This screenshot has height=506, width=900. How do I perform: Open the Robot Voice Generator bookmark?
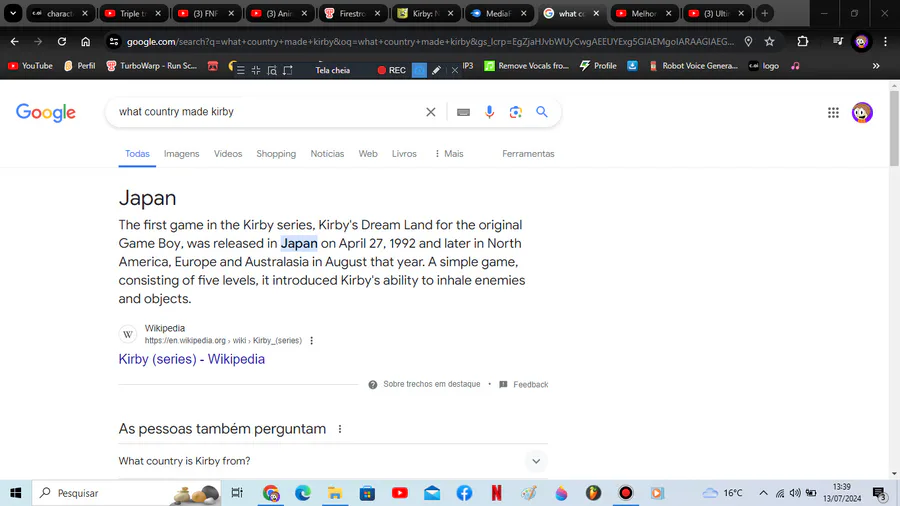click(693, 66)
